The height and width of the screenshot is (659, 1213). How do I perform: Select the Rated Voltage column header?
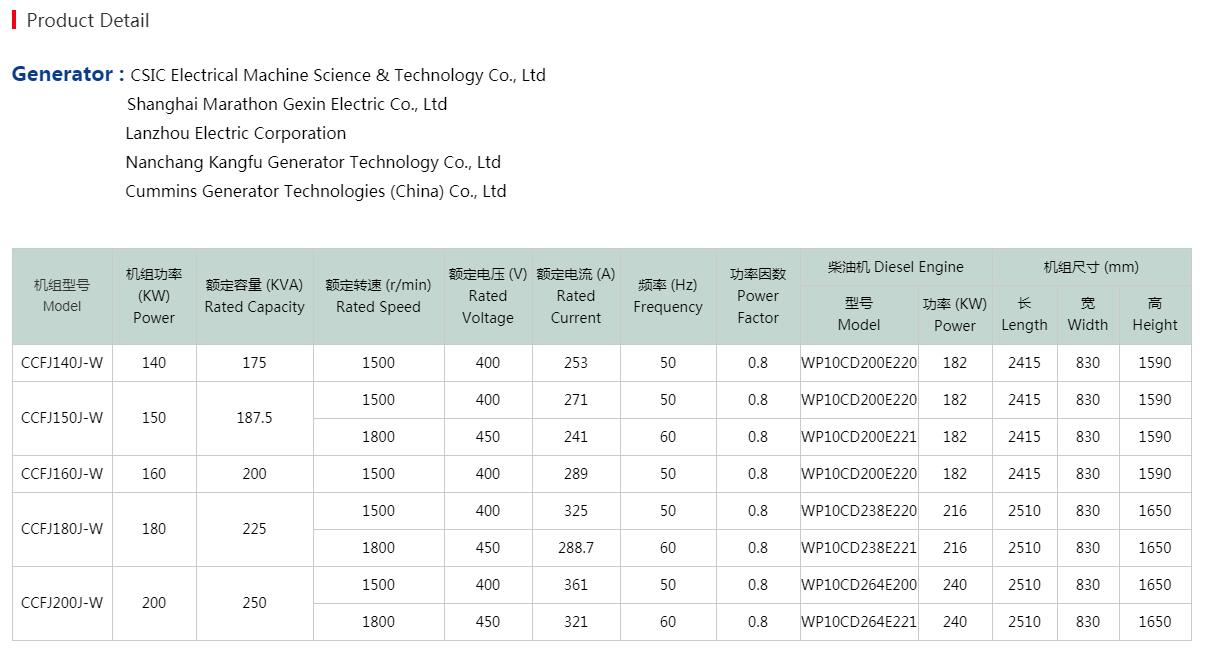click(x=488, y=296)
